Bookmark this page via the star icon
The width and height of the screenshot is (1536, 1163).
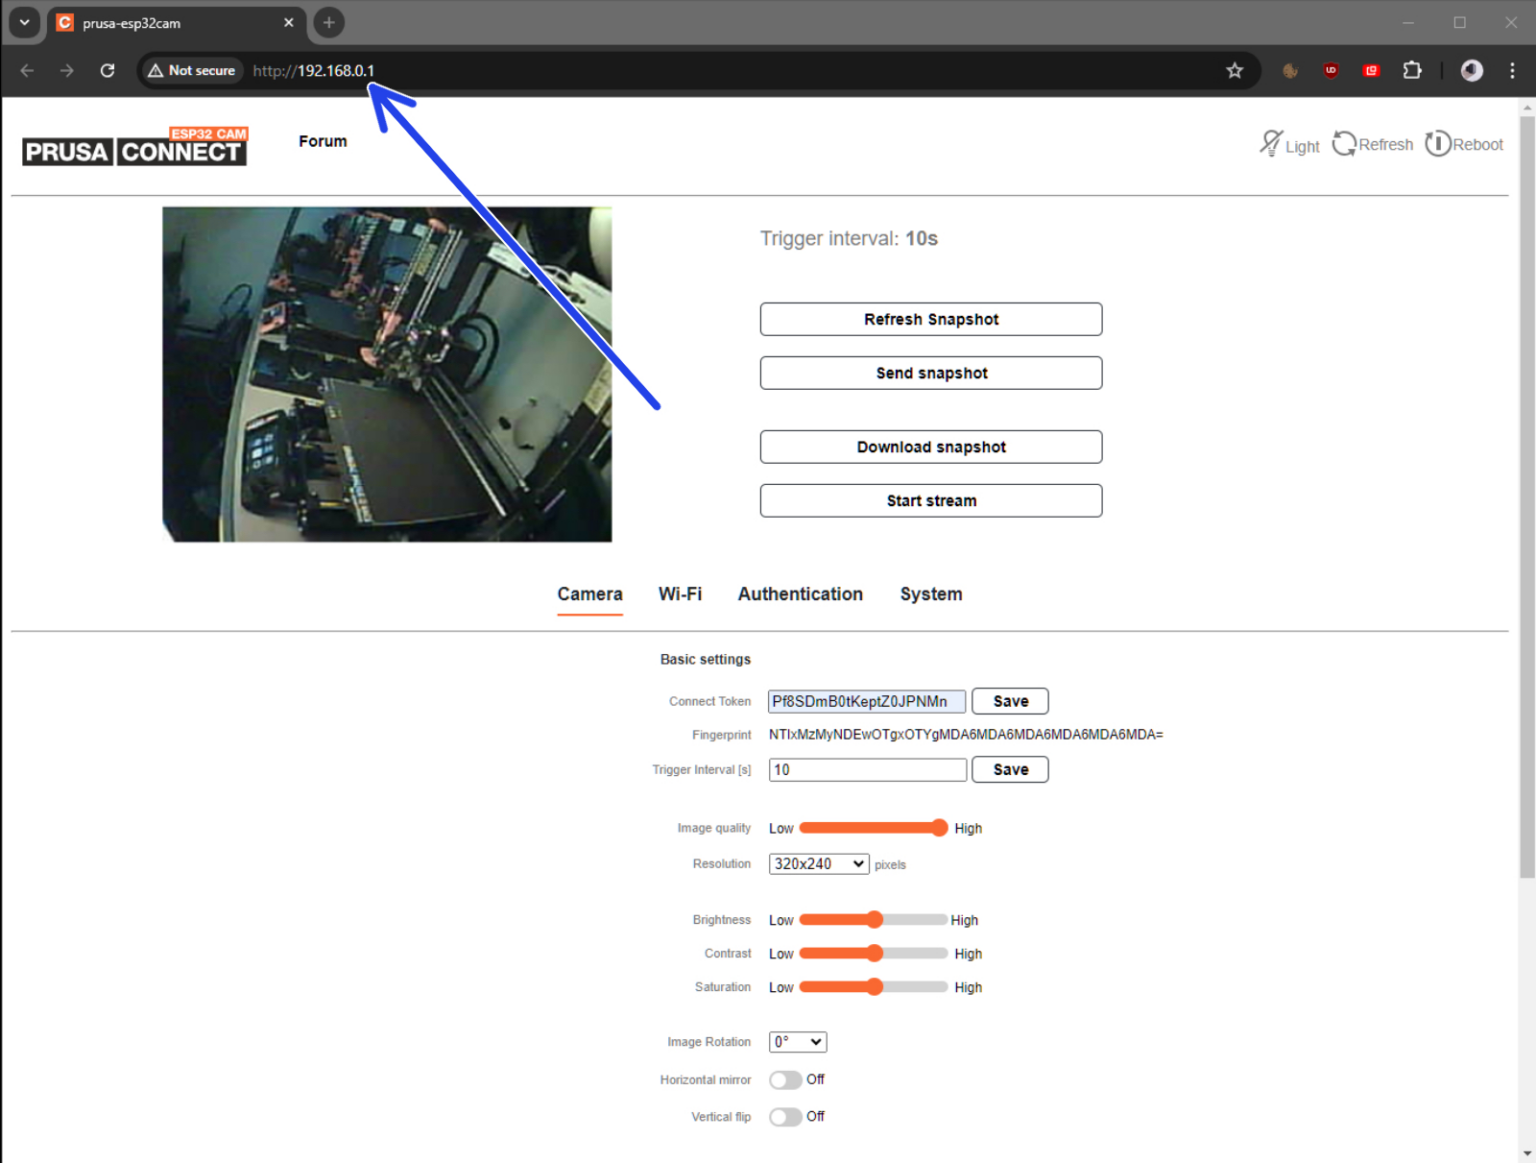click(x=1234, y=70)
